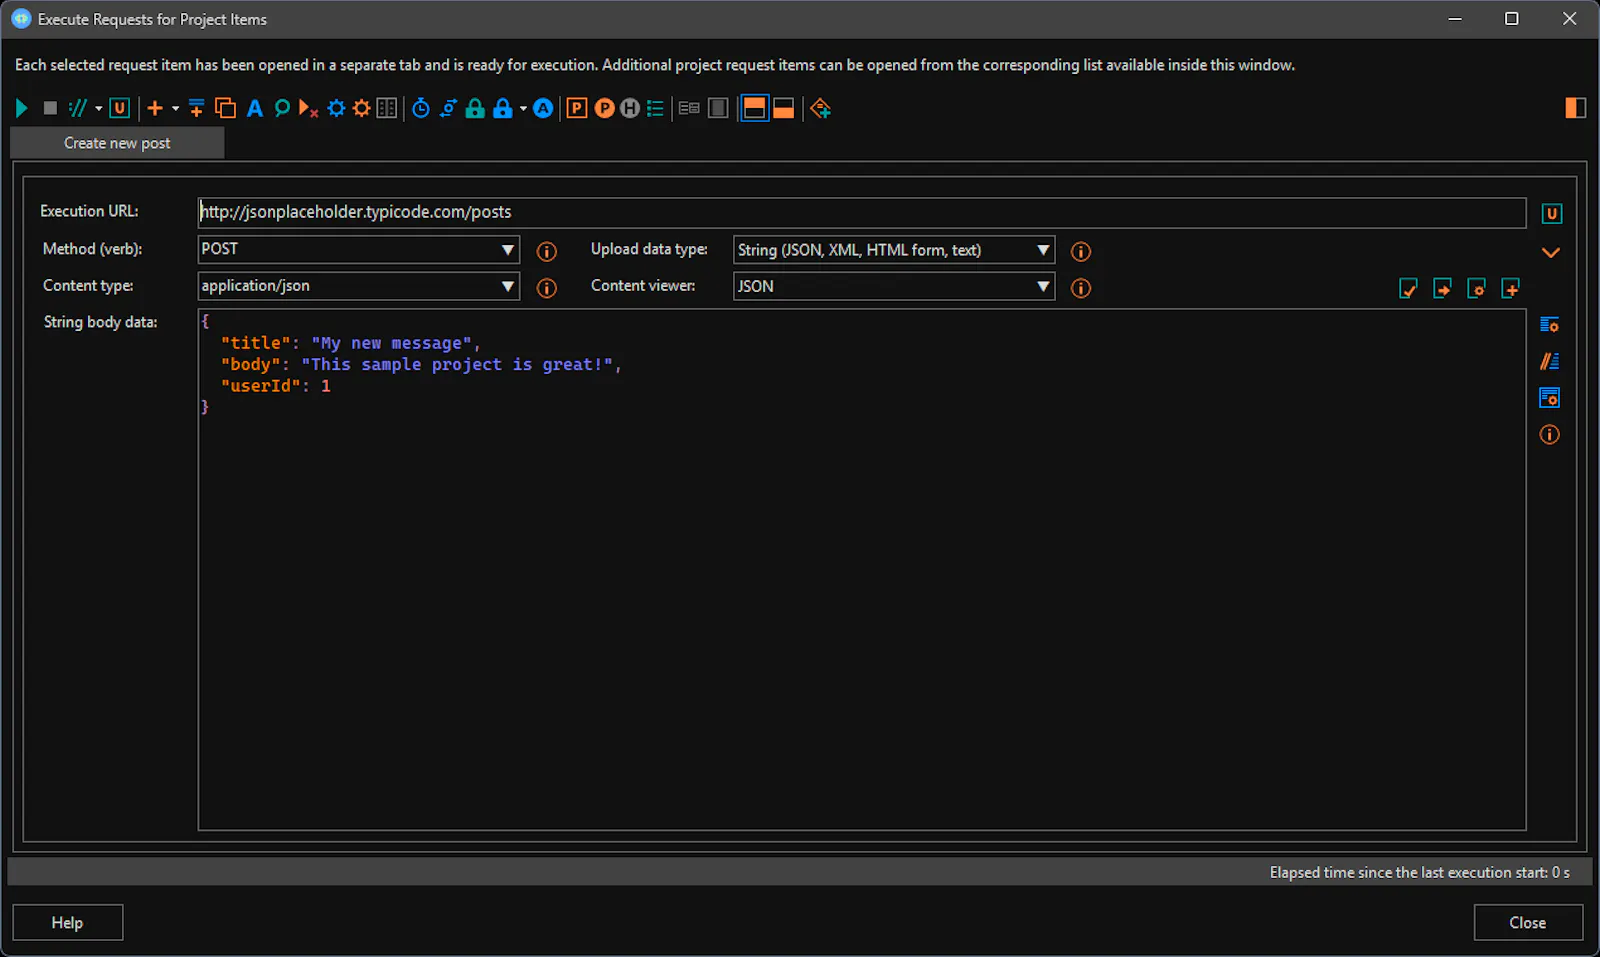This screenshot has width=1600, height=957.
Task: Click the gray single panel layout icon
Action: pyautogui.click(x=718, y=108)
